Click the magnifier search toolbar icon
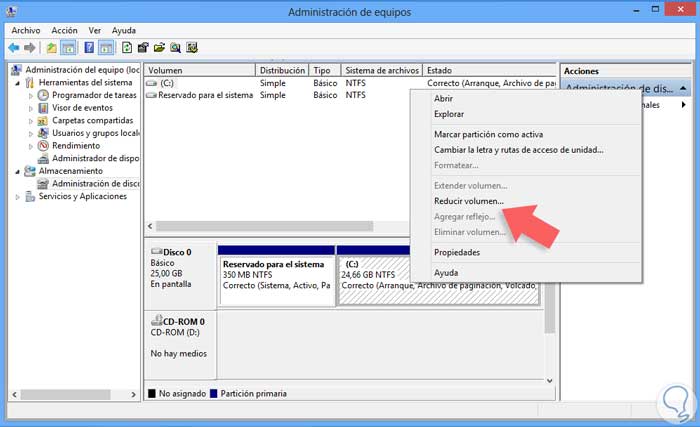This screenshot has width=700, height=427. (x=175, y=48)
